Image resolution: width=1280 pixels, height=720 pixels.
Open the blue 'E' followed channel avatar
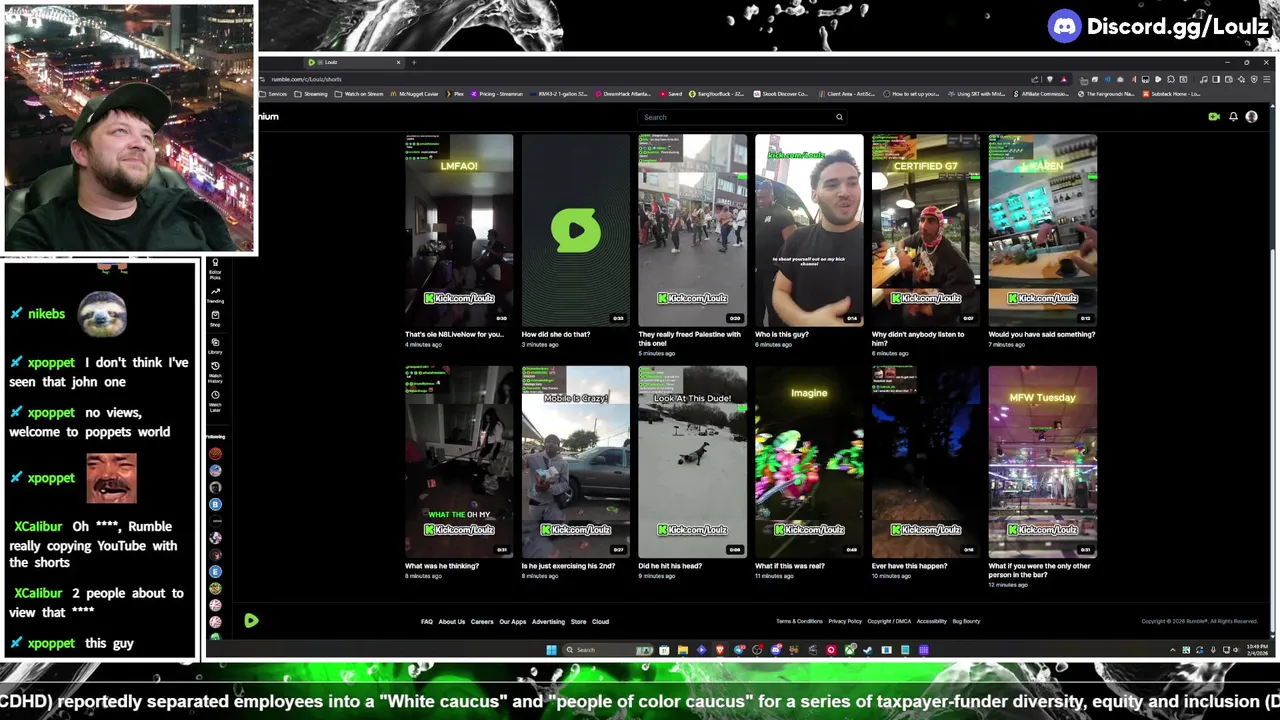pos(215,572)
